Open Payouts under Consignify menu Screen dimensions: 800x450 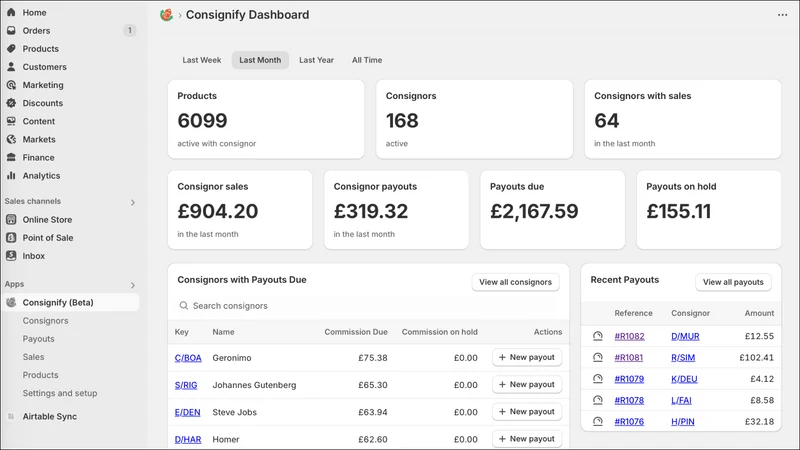tap(38, 339)
